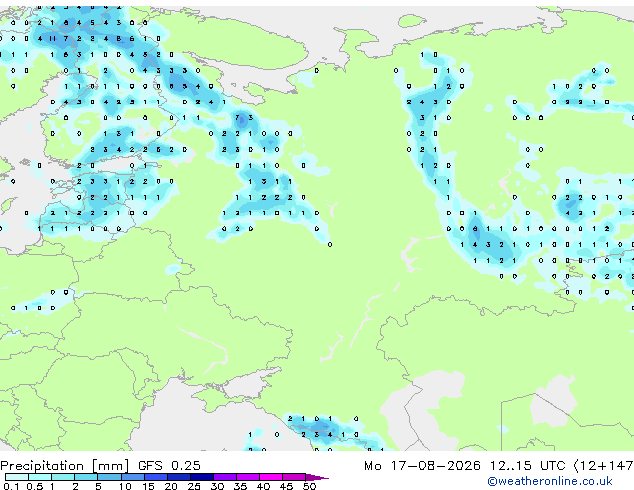
Task: Click the 35–40 mm violet legend box
Action: [x=248, y=477]
